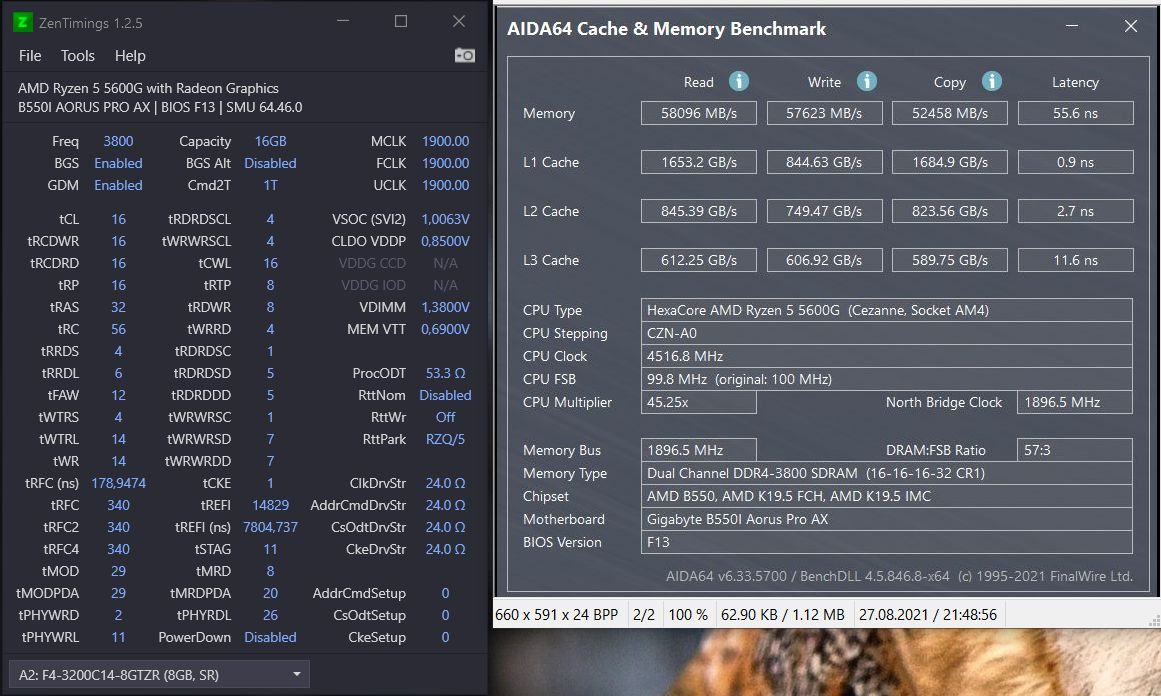Click the Freq value 3800 in ZenTimings

point(118,141)
